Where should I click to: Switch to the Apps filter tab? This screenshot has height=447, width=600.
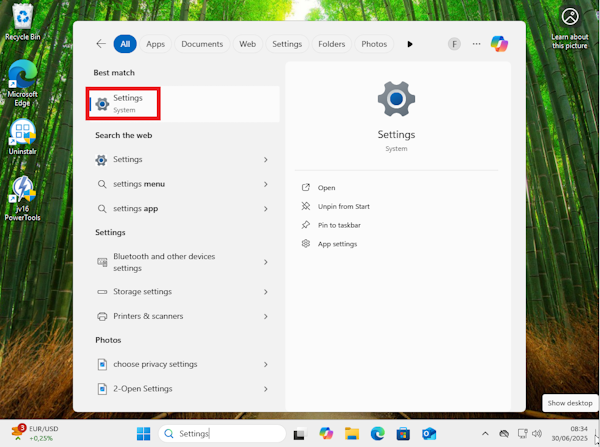155,44
